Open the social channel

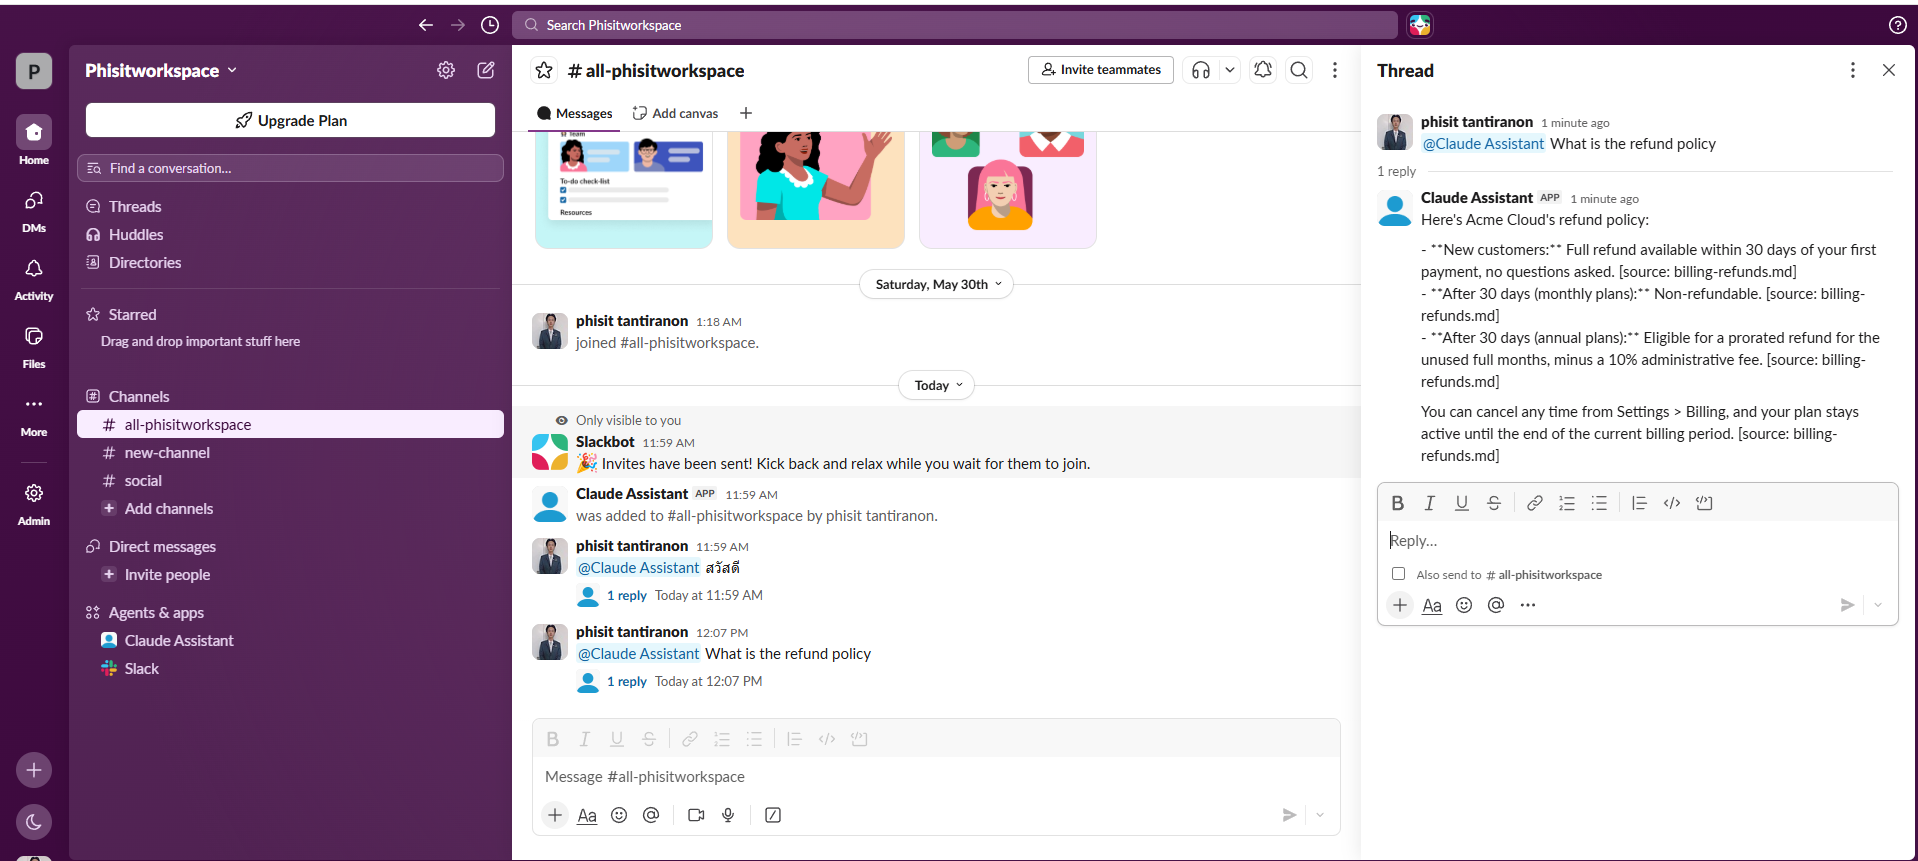click(x=290, y=480)
